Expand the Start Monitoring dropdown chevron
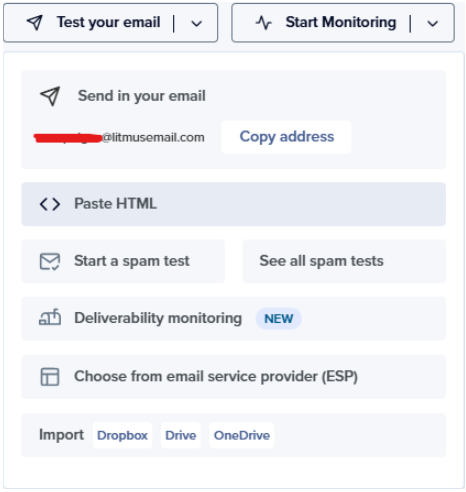The image size is (466, 492). click(x=432, y=23)
